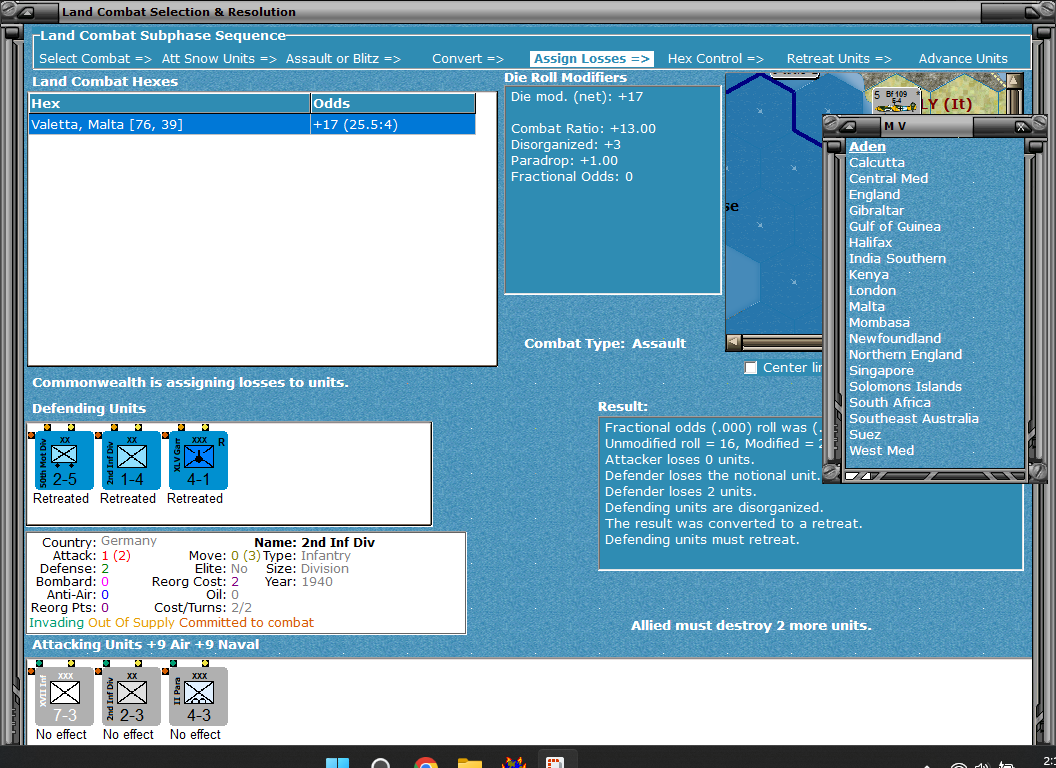Select Singapore in the M V list
Viewport: 1056px width, 768px height.
(x=881, y=371)
